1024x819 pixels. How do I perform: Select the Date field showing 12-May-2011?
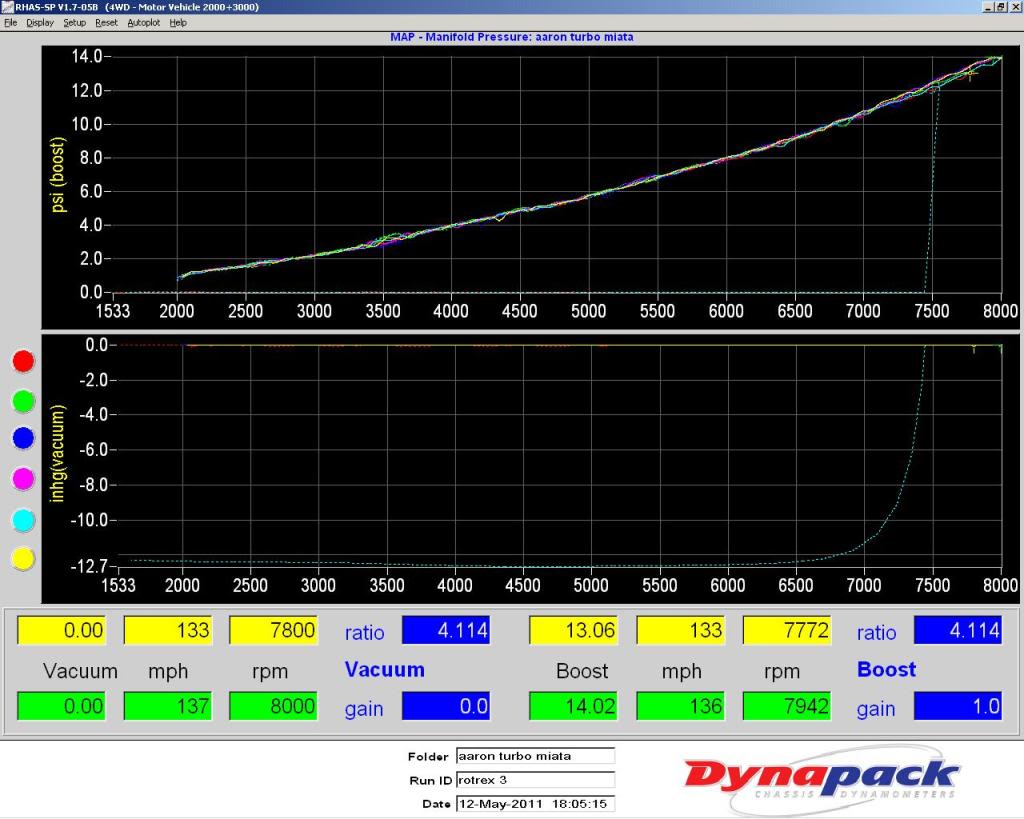[x=535, y=804]
